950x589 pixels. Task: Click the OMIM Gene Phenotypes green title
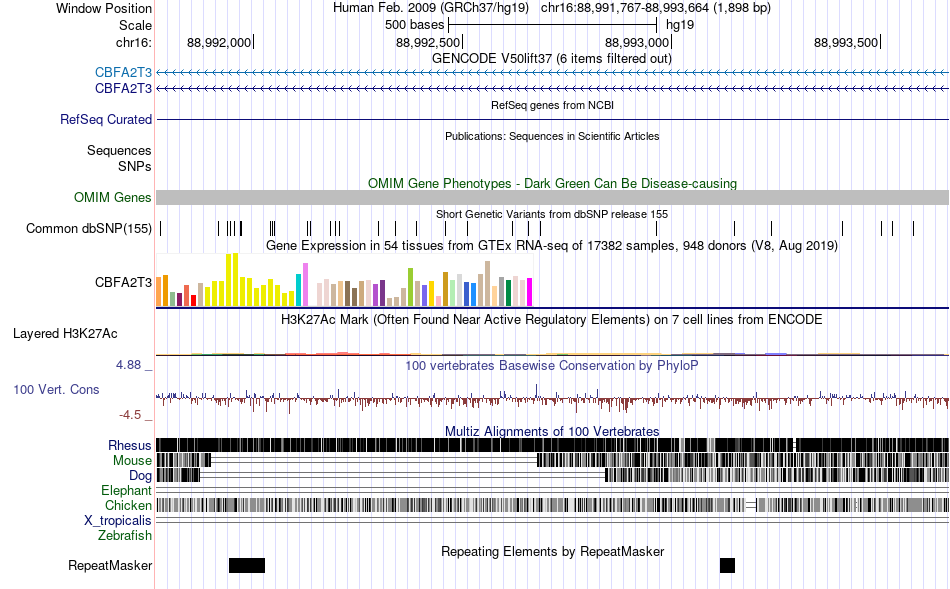[552, 184]
